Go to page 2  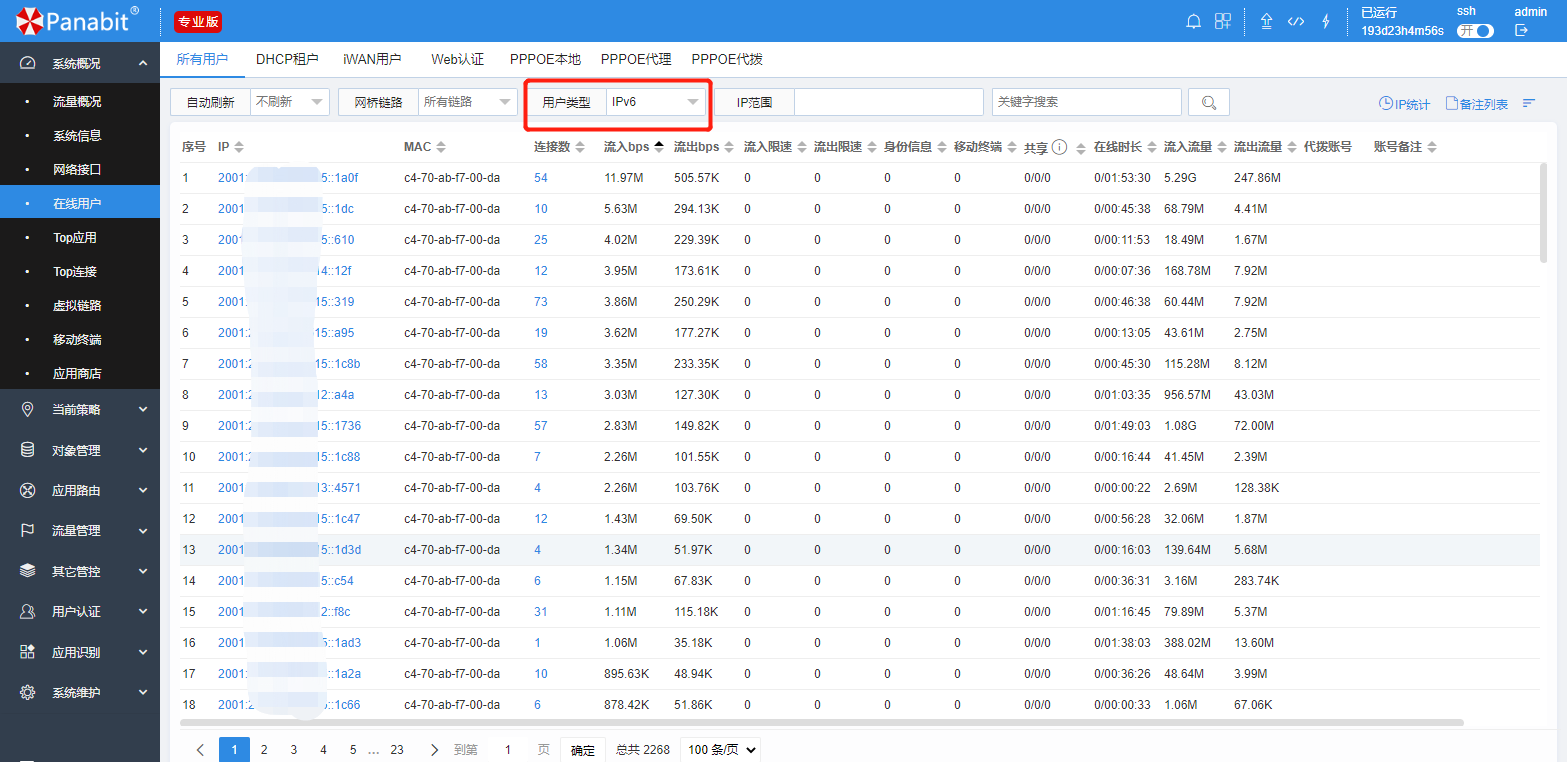264,750
